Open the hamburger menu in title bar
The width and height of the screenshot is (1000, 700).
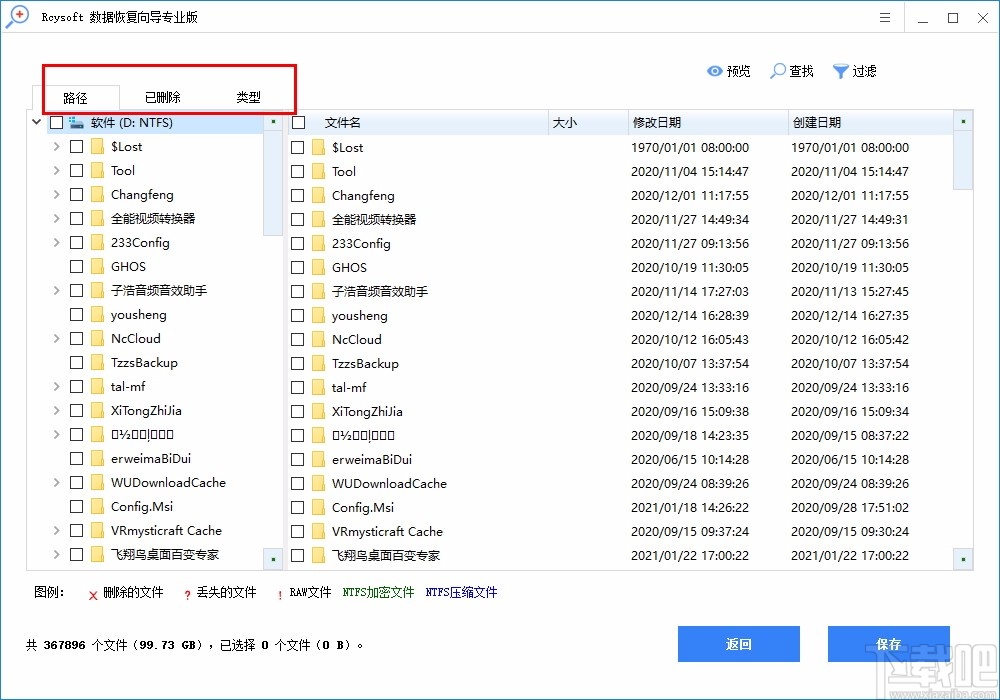point(884,17)
